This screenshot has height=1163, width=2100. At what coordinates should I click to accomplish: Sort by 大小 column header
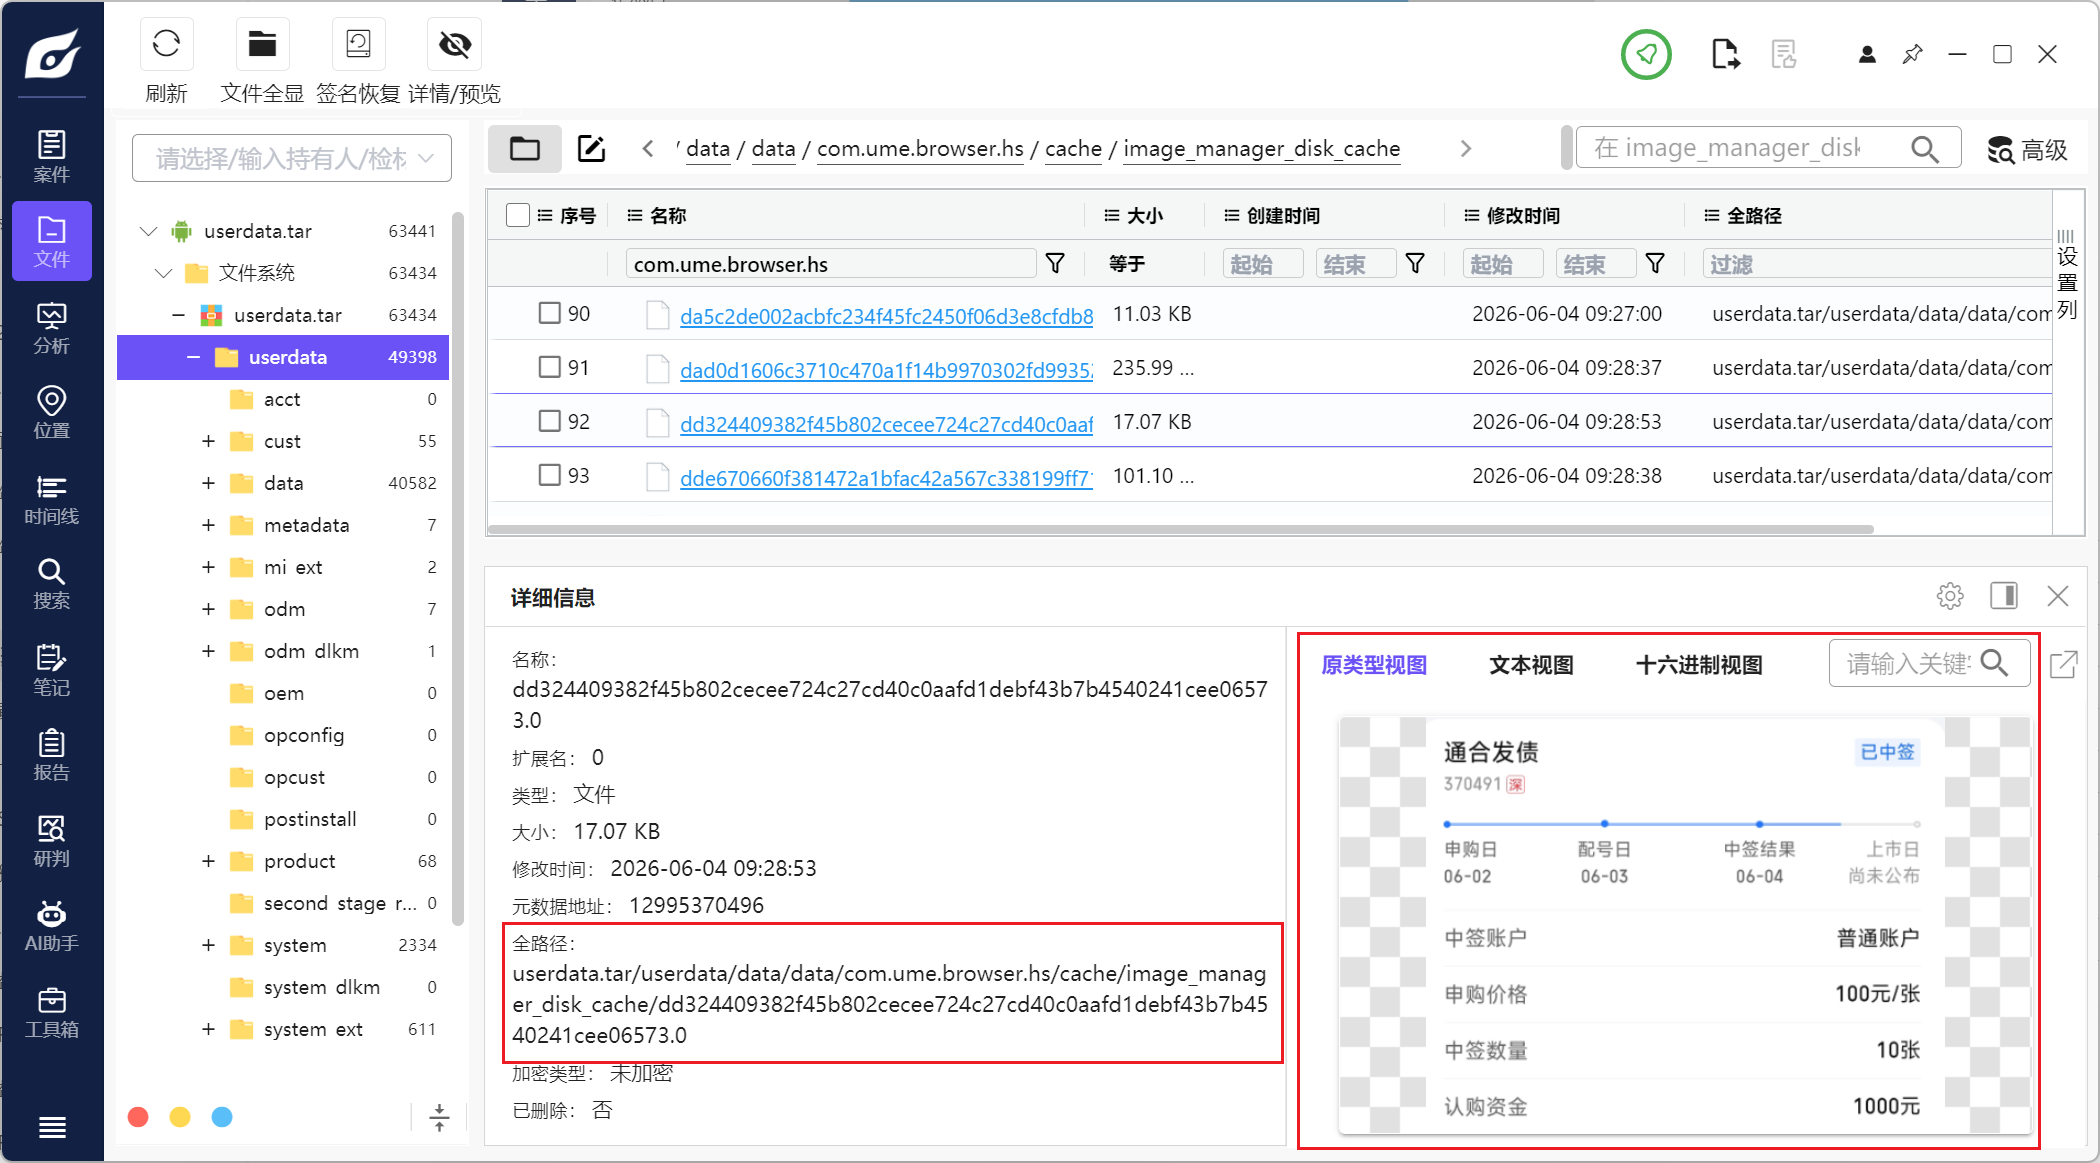tap(1145, 216)
